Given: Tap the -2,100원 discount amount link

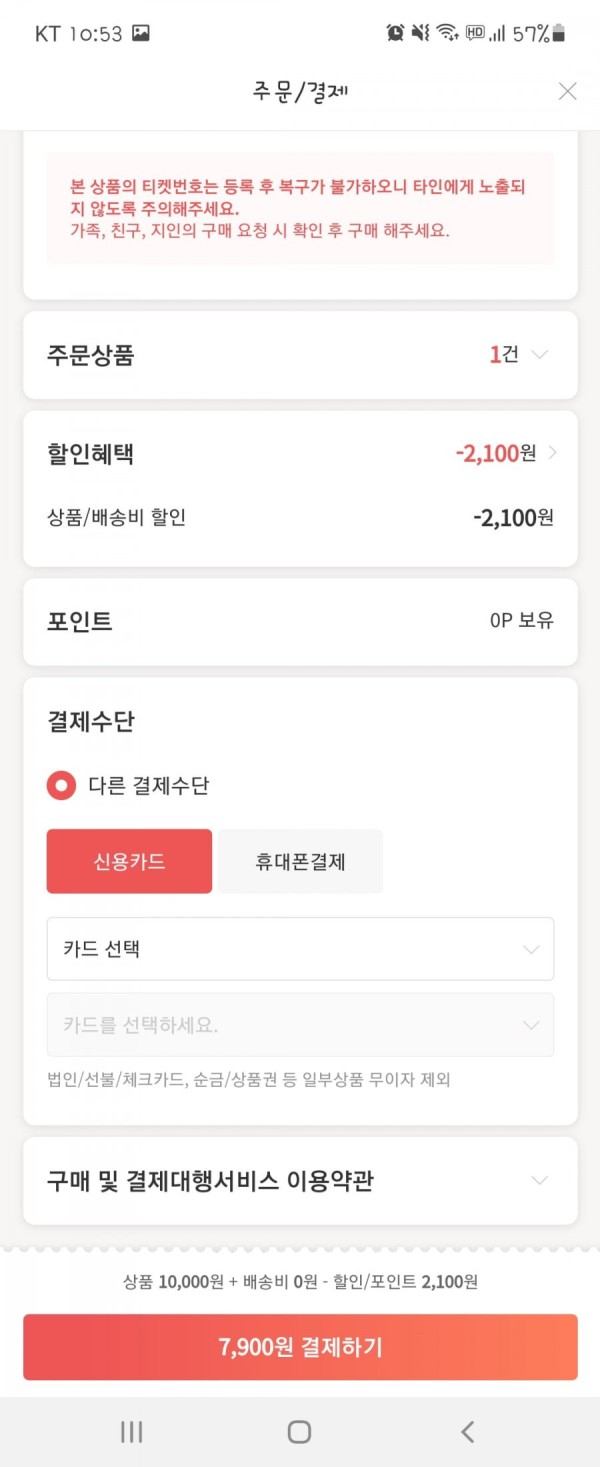Looking at the screenshot, I should [495, 453].
